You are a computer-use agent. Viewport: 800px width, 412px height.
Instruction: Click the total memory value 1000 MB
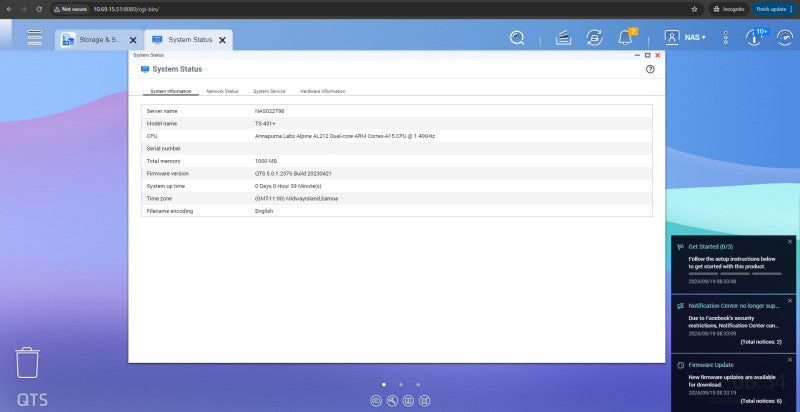click(266, 161)
